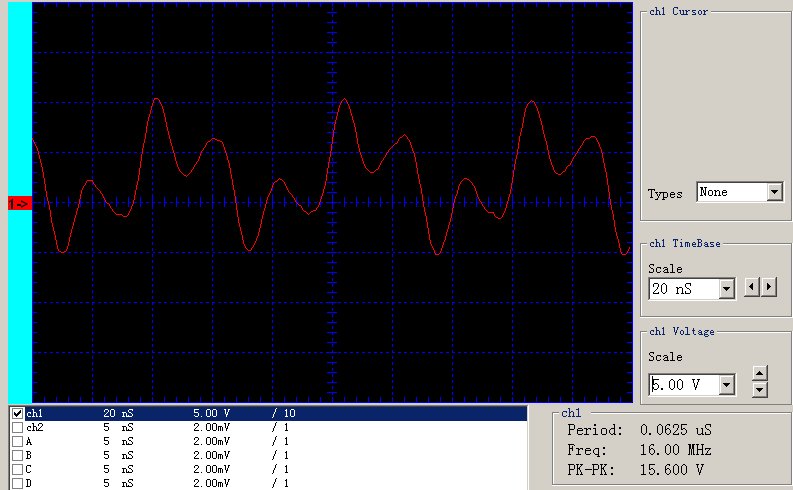Click the red channel 1 ground marker

20,203
